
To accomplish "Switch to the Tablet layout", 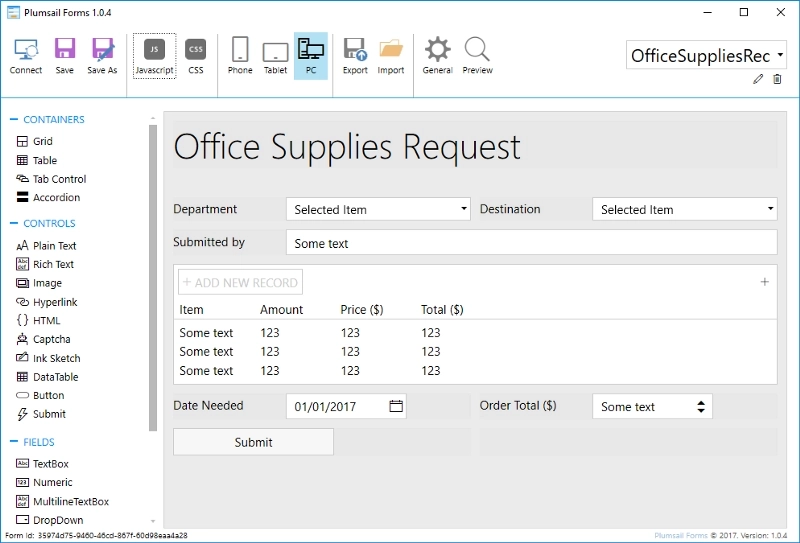I will point(276,56).
